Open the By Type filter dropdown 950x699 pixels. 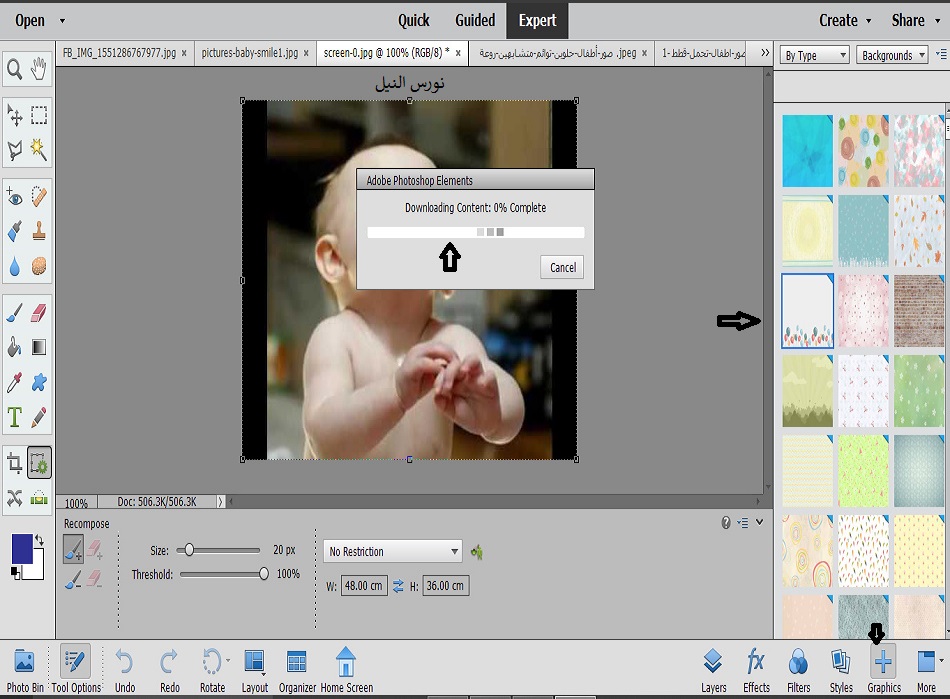pyautogui.click(x=815, y=55)
